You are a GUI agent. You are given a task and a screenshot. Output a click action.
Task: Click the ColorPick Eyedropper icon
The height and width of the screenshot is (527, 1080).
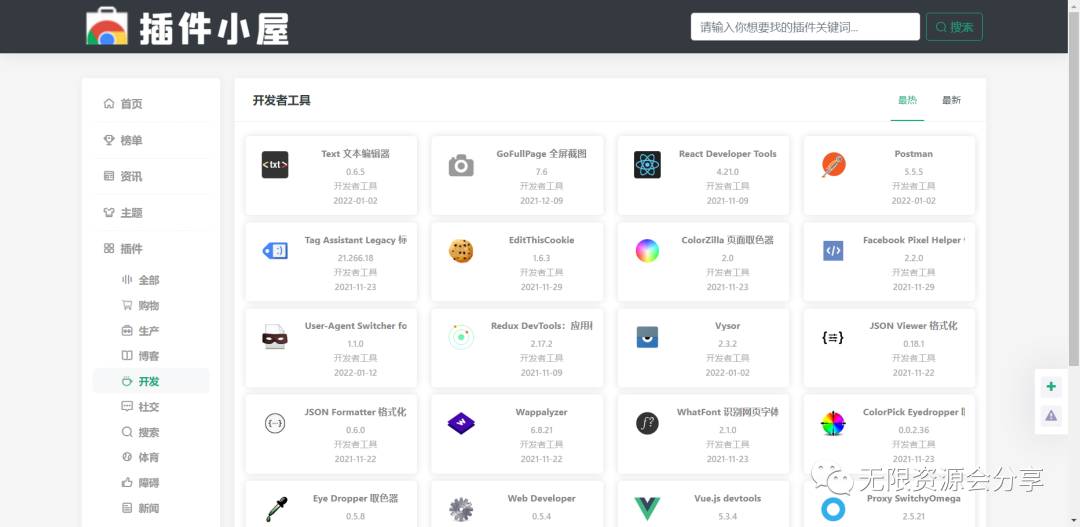833,423
